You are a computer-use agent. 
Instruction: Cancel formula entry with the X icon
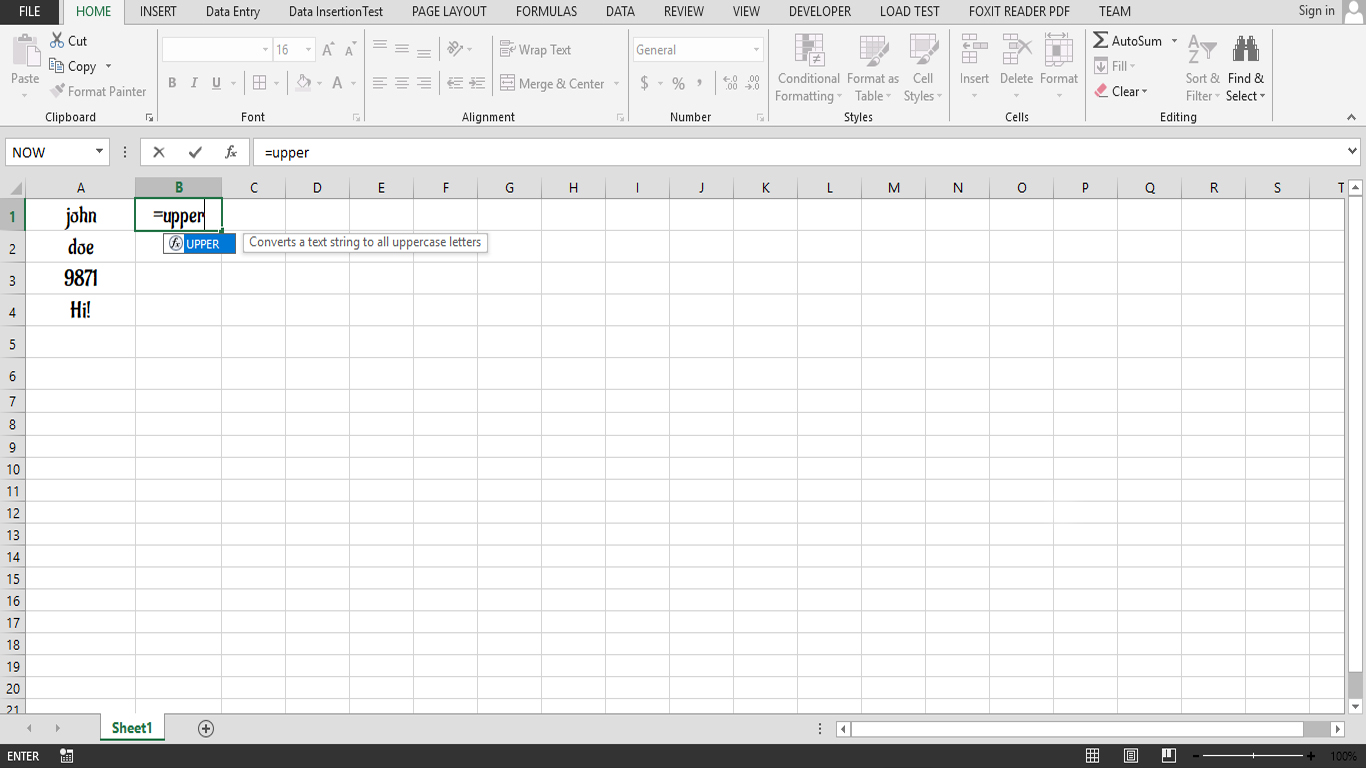click(x=159, y=152)
